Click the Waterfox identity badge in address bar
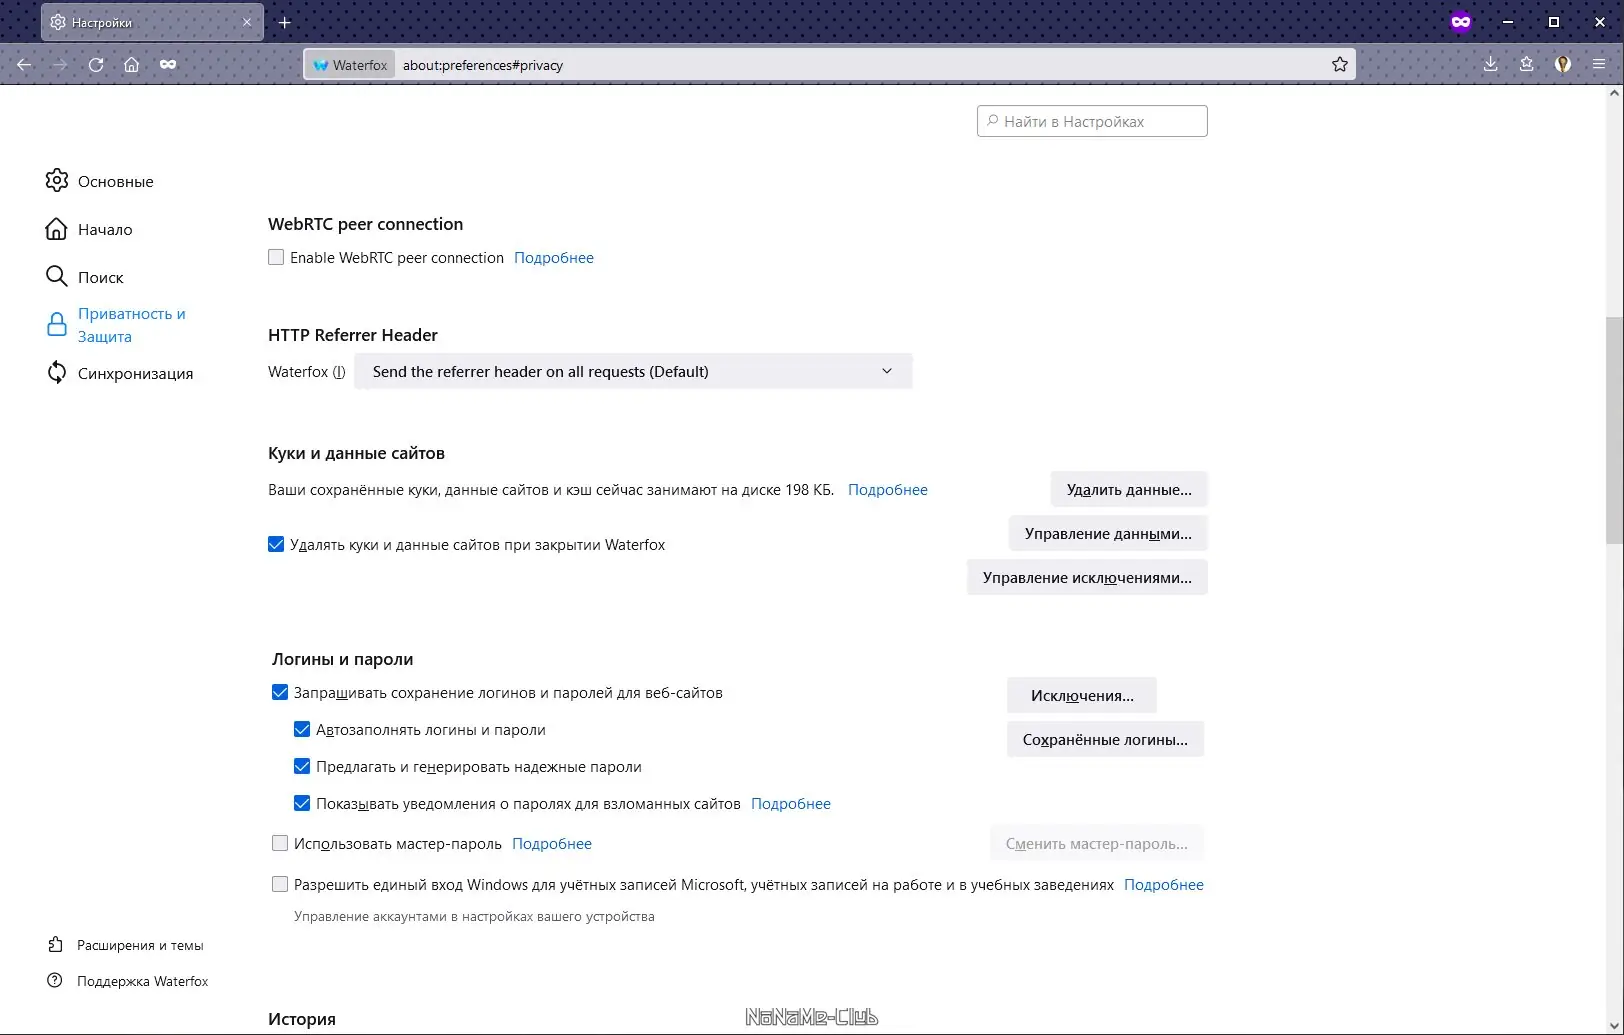The width and height of the screenshot is (1624, 1035). pos(350,65)
